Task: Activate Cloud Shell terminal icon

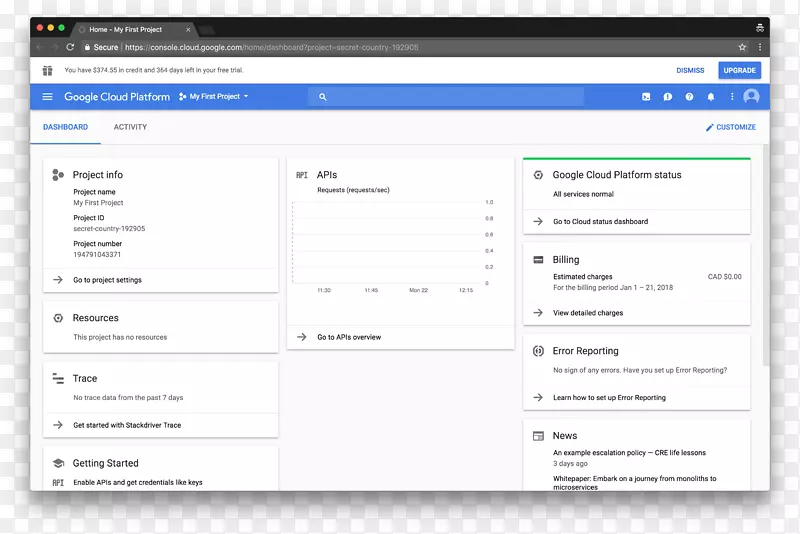Action: click(x=646, y=97)
